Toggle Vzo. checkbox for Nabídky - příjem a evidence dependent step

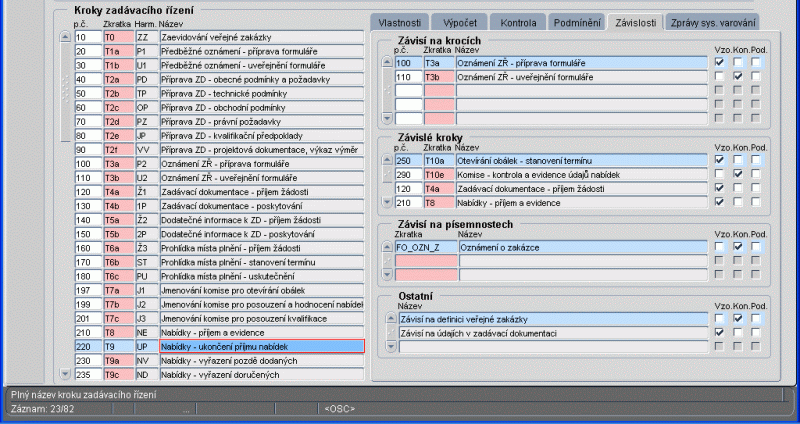point(719,202)
